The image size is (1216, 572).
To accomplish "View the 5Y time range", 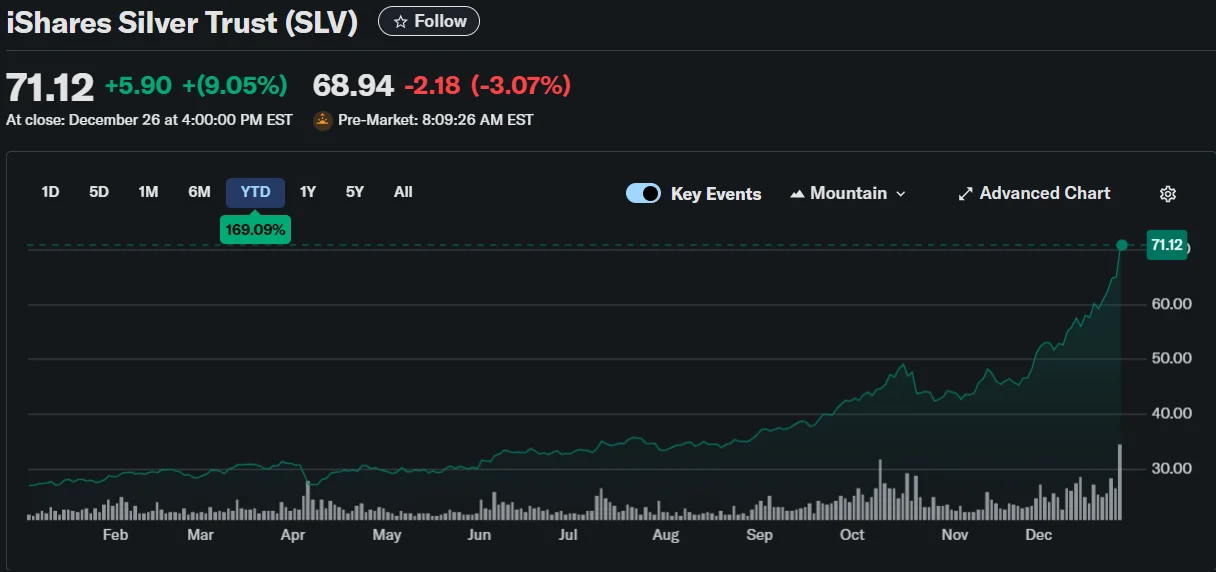I will (355, 192).
